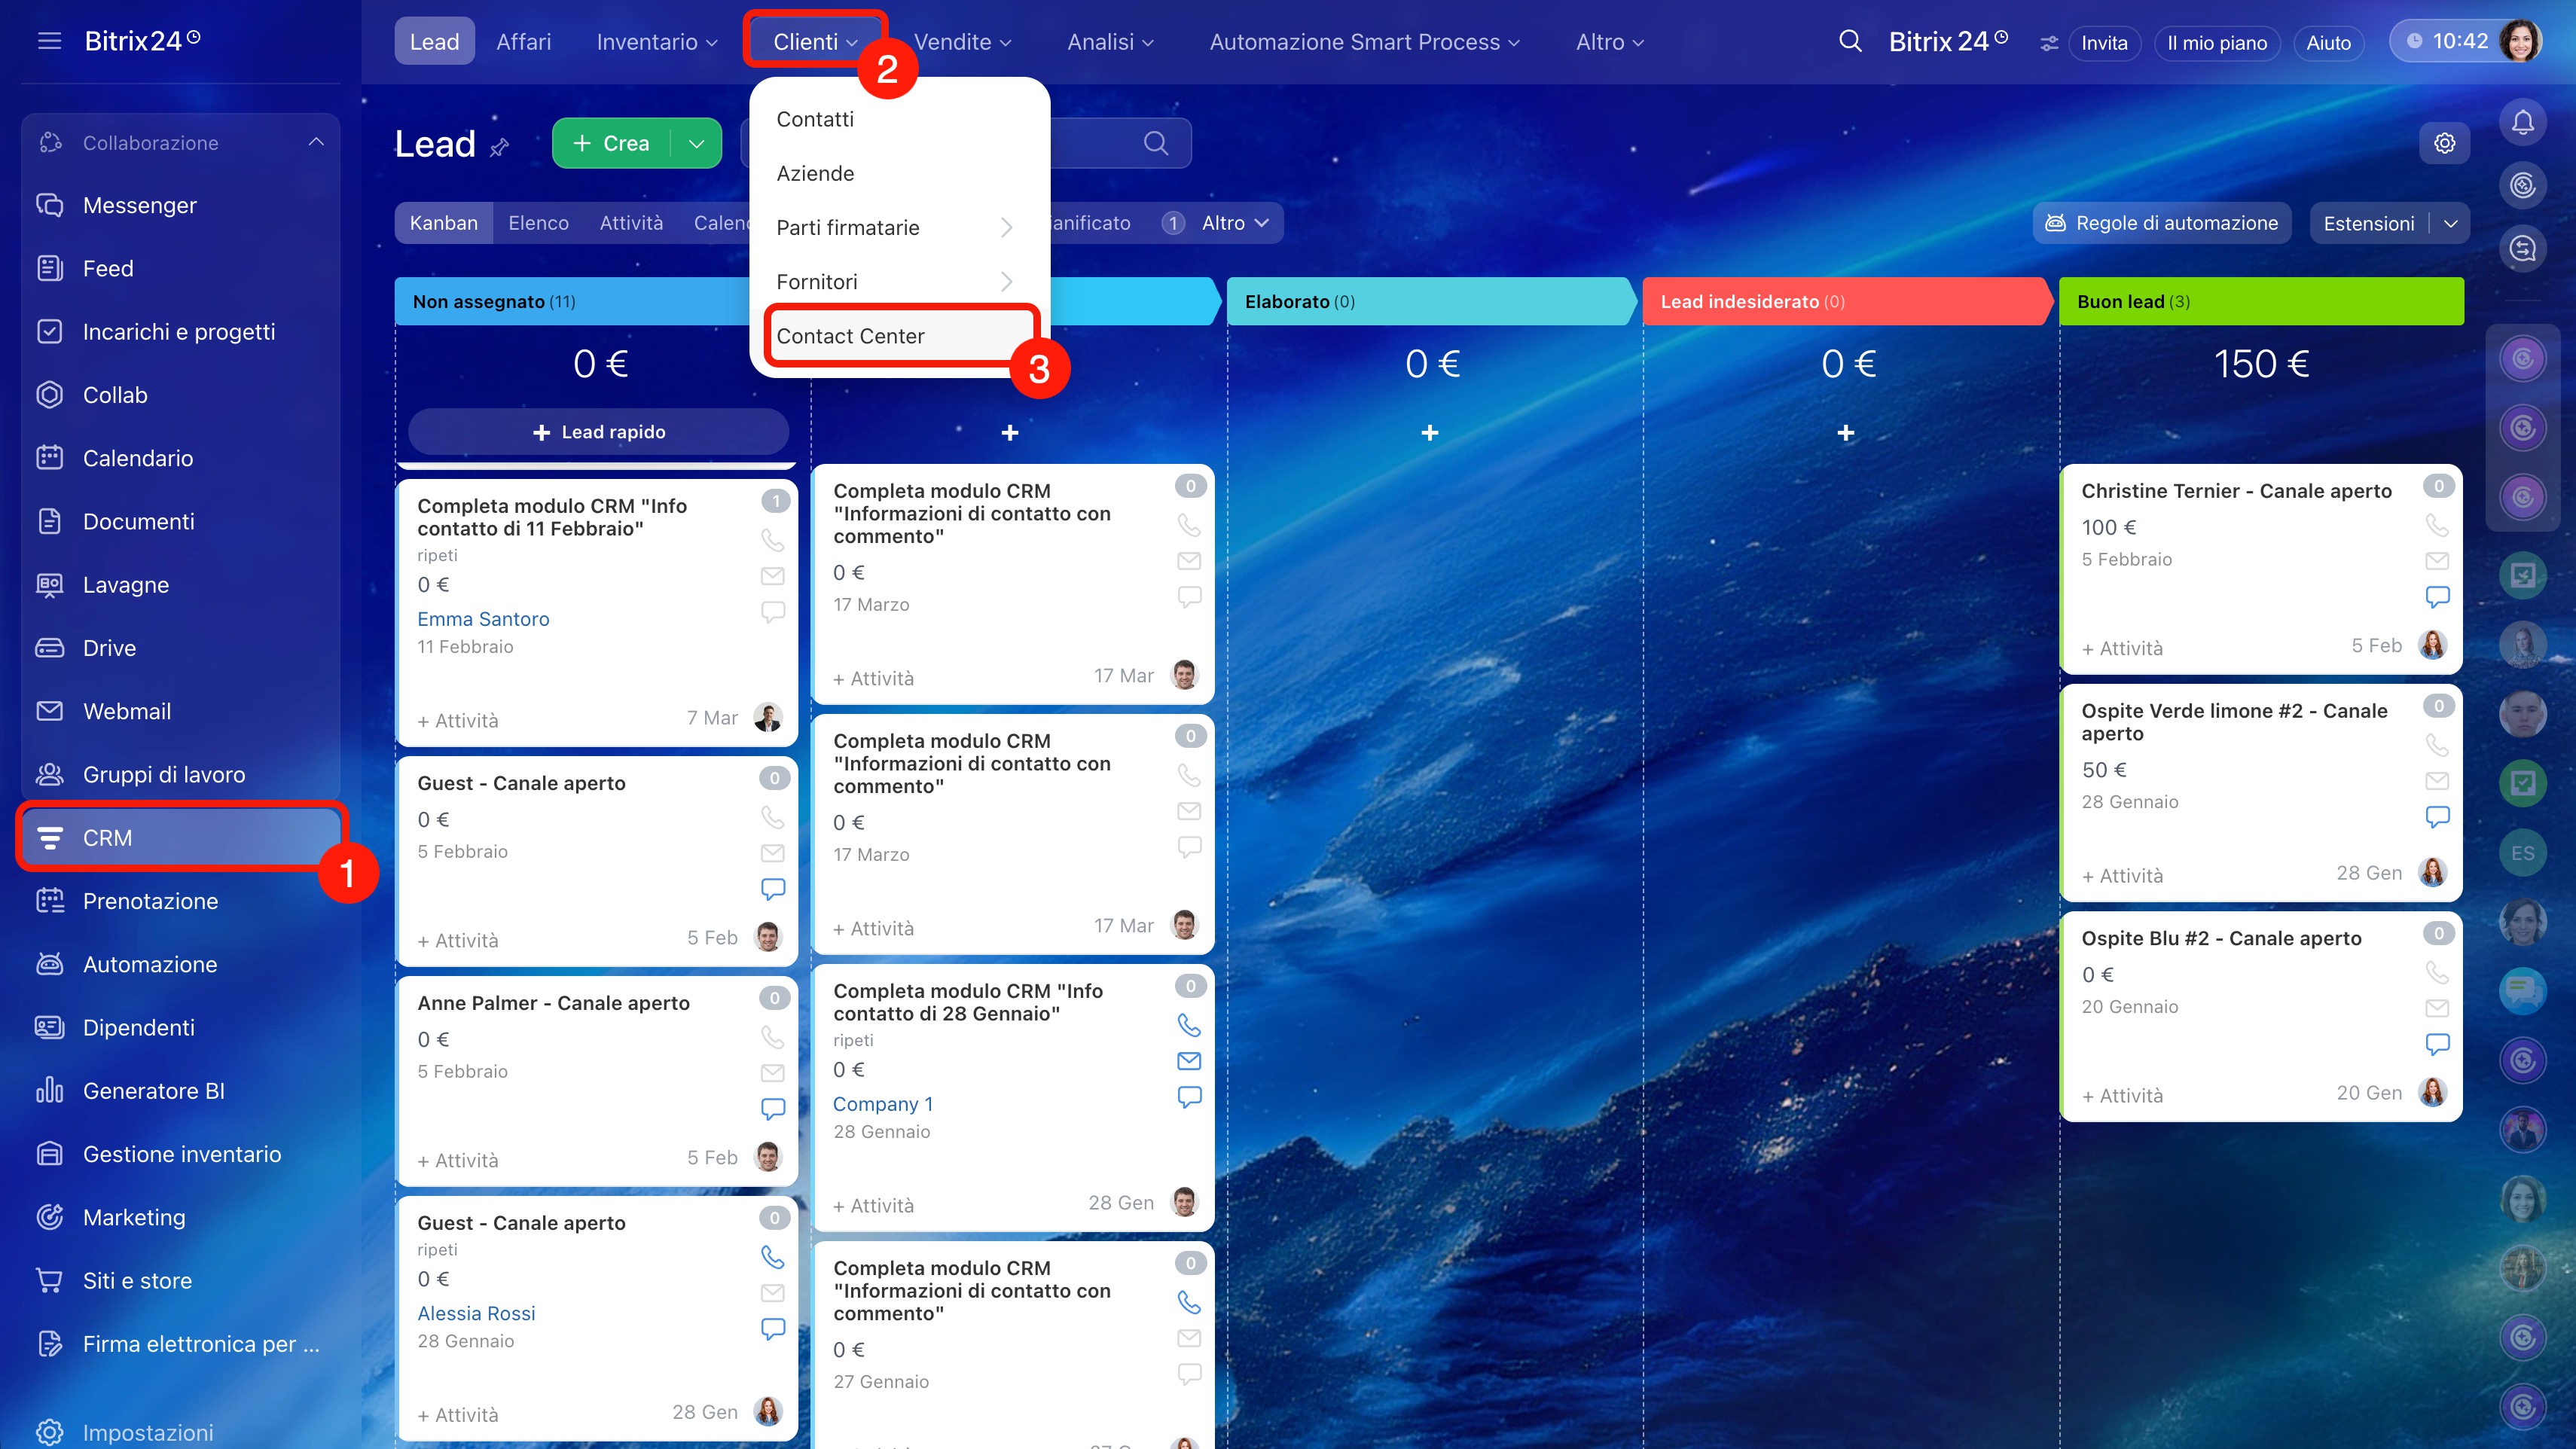The width and height of the screenshot is (2576, 1449).
Task: Click the Lead rapido button
Action: point(598,432)
